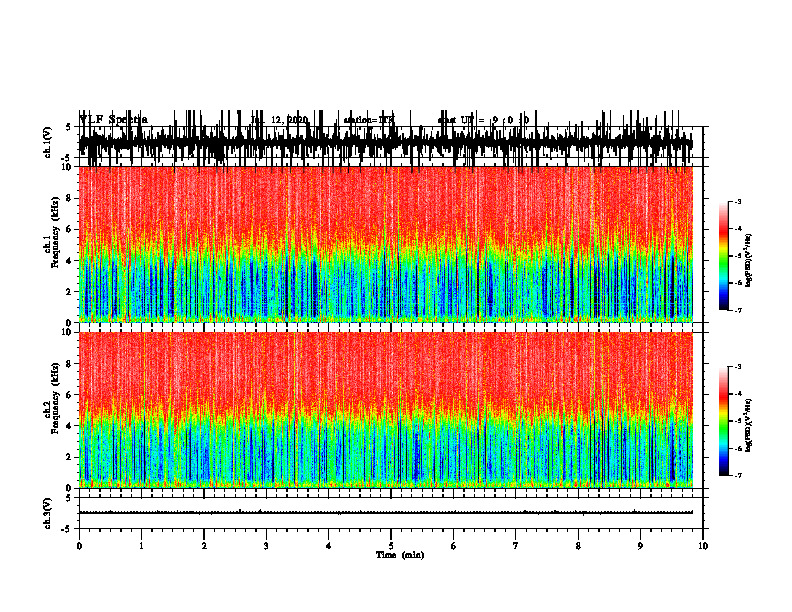Image resolution: width=792 pixels, height=612 pixels.
Task: Click time axis tick label '10'
Action: (x=703, y=546)
